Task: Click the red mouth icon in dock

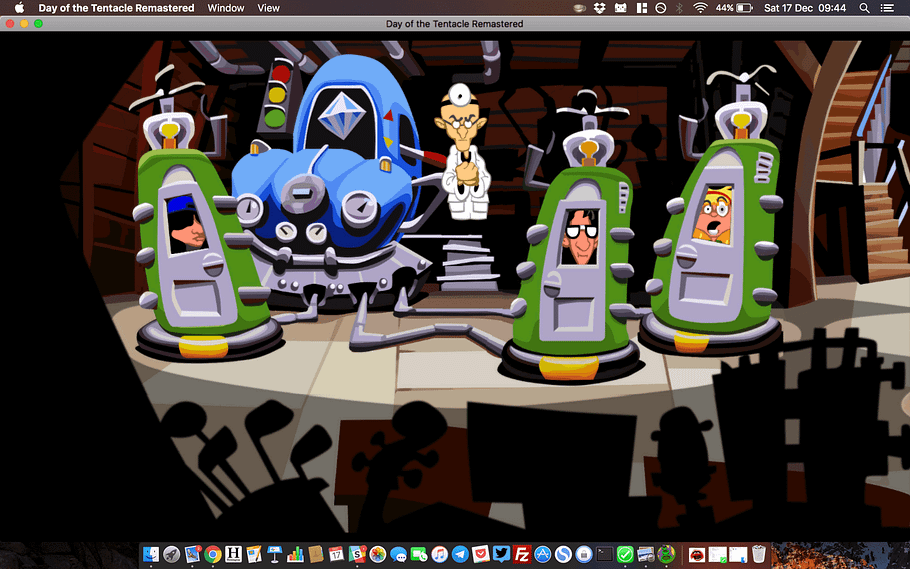Action: click(x=696, y=554)
